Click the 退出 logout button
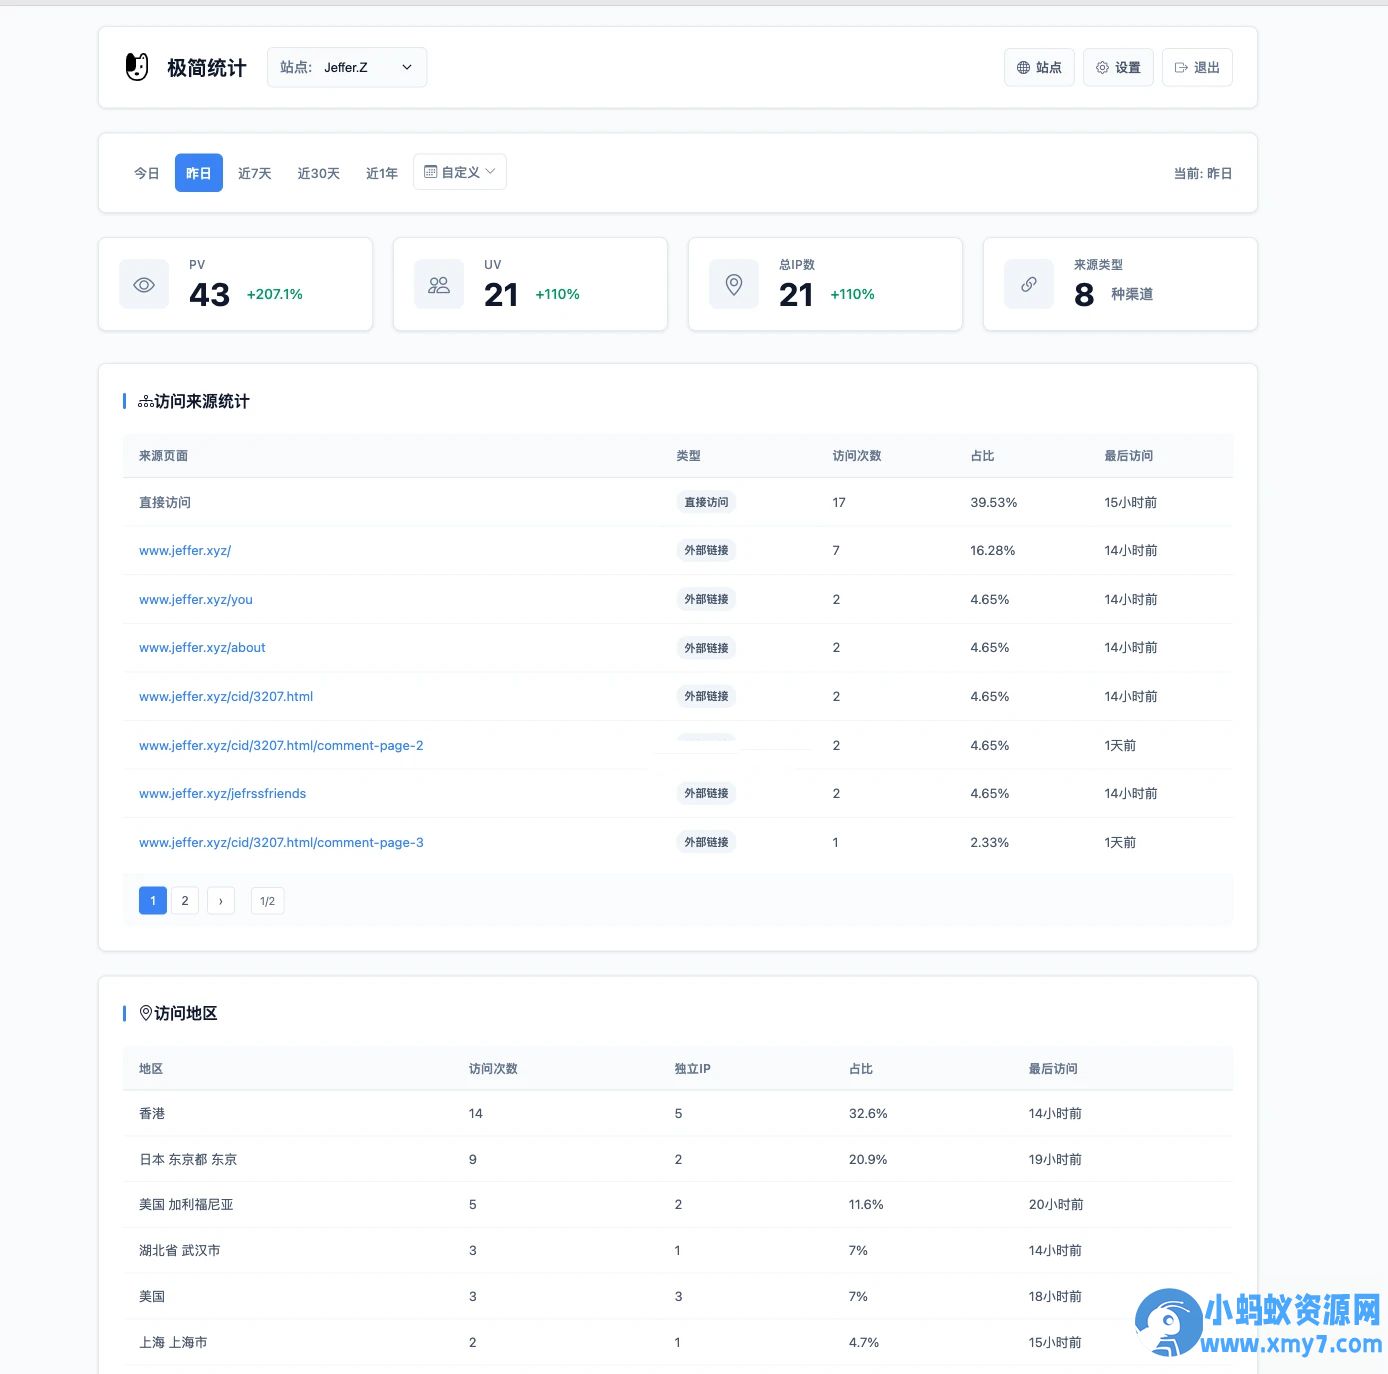The image size is (1388, 1374). click(1196, 67)
